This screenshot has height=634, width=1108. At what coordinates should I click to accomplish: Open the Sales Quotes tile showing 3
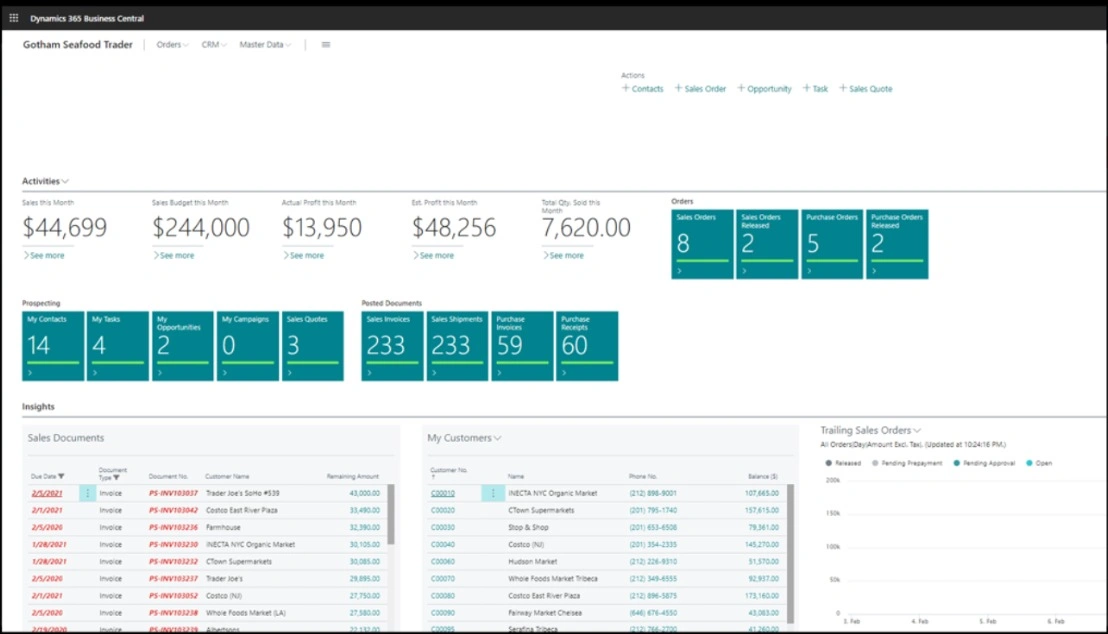point(313,346)
